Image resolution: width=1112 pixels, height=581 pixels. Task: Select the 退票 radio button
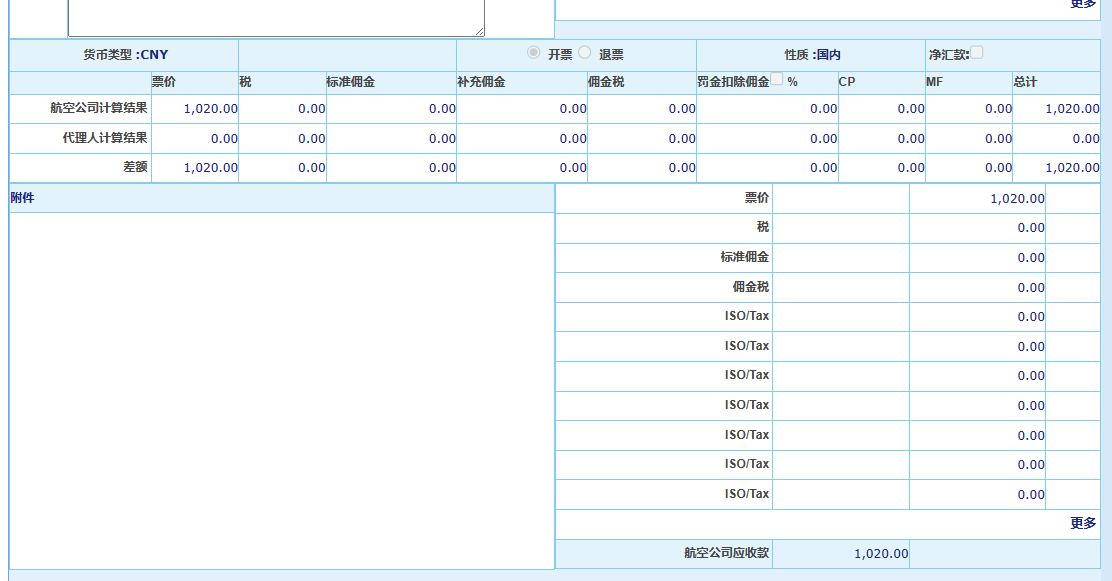click(585, 53)
